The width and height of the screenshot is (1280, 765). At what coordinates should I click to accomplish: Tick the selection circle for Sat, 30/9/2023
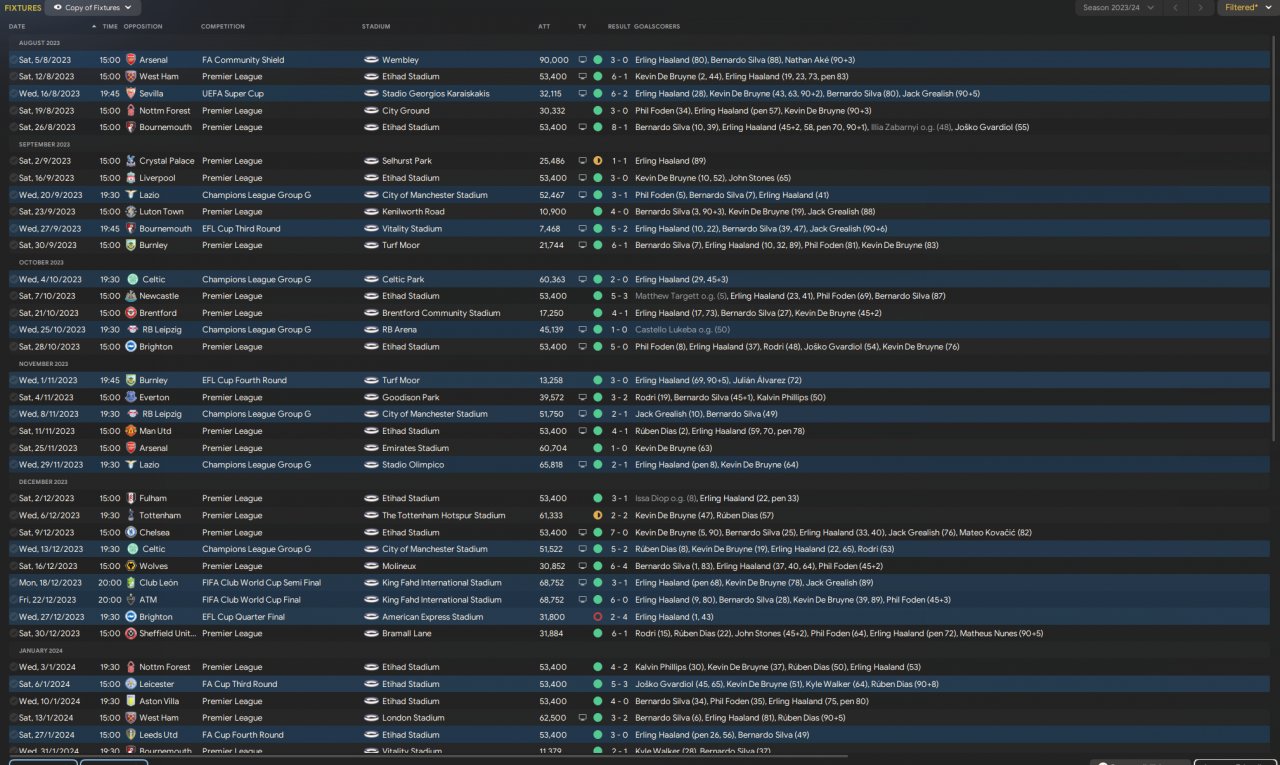point(13,245)
